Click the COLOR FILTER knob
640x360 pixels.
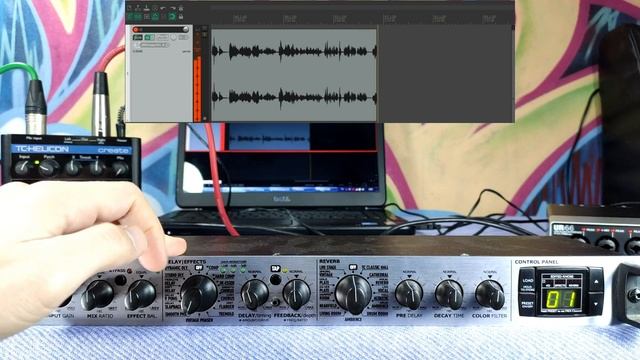[x=489, y=294]
